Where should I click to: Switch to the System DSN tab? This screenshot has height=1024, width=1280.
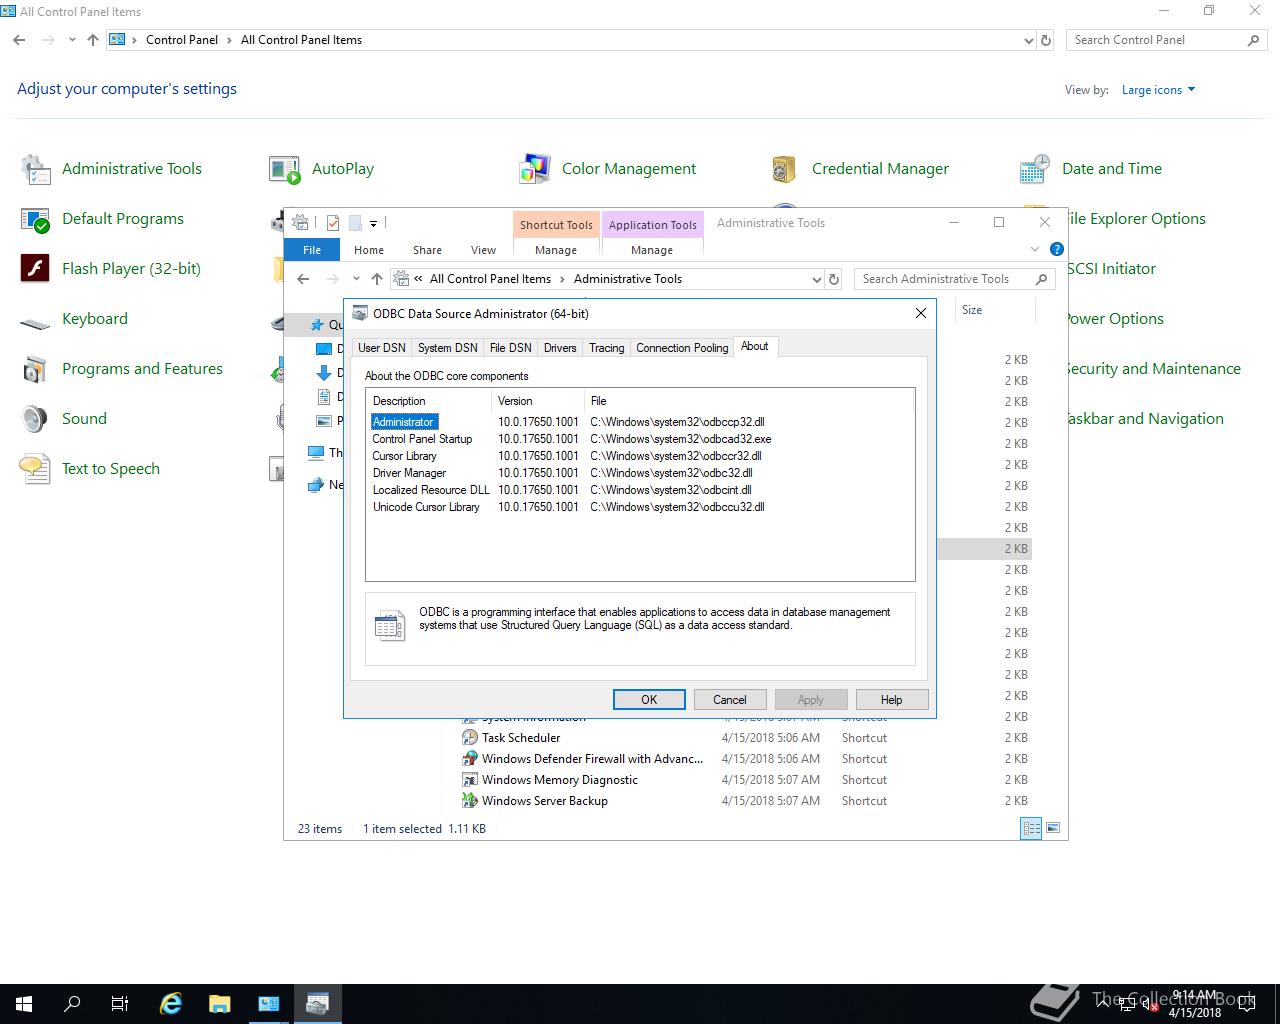447,348
